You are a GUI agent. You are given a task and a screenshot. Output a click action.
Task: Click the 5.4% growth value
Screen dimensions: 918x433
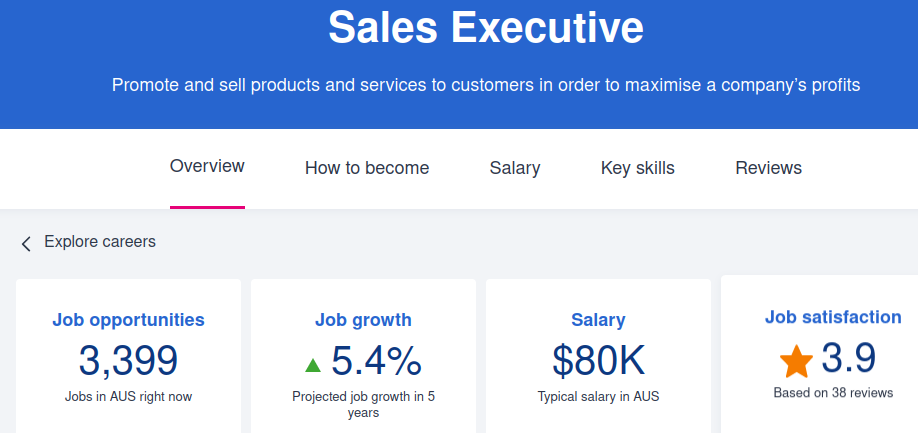click(376, 360)
